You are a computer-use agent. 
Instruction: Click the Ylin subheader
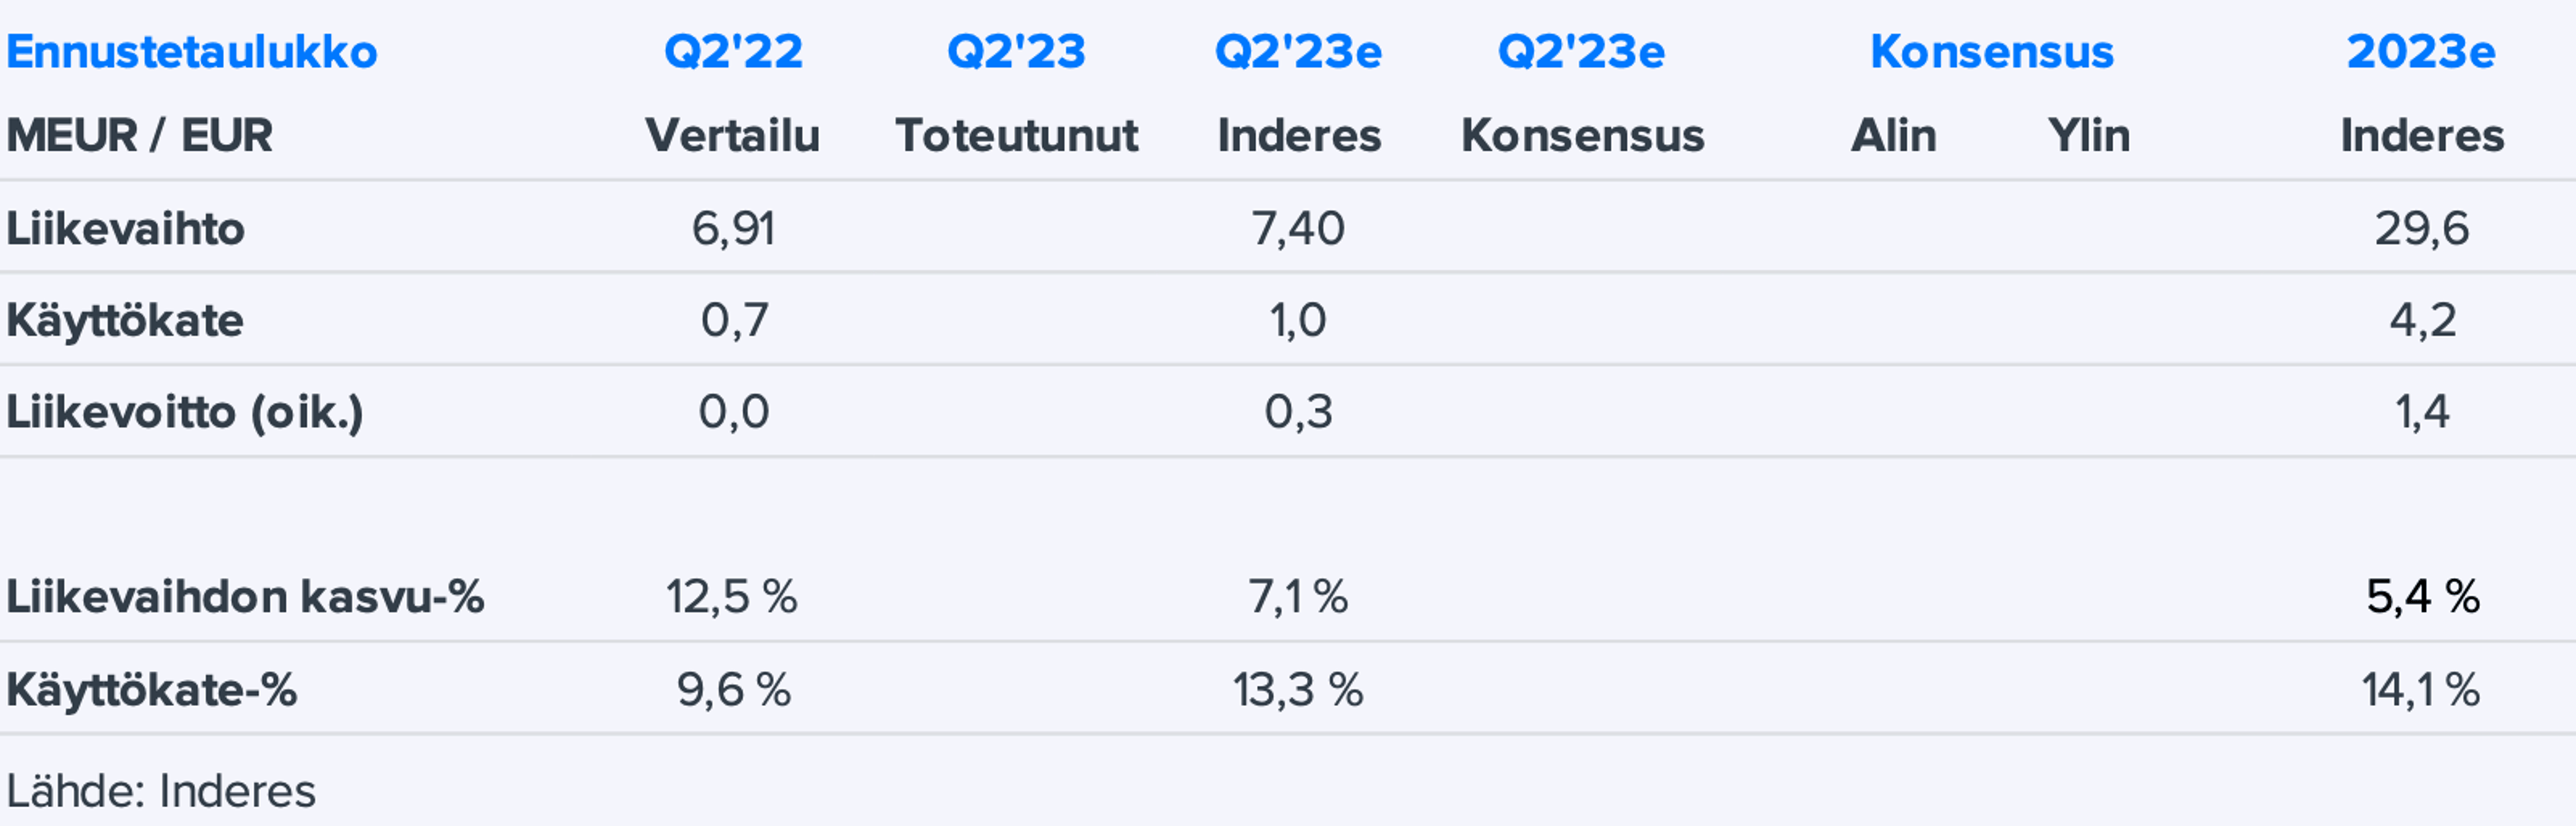(x=2088, y=135)
